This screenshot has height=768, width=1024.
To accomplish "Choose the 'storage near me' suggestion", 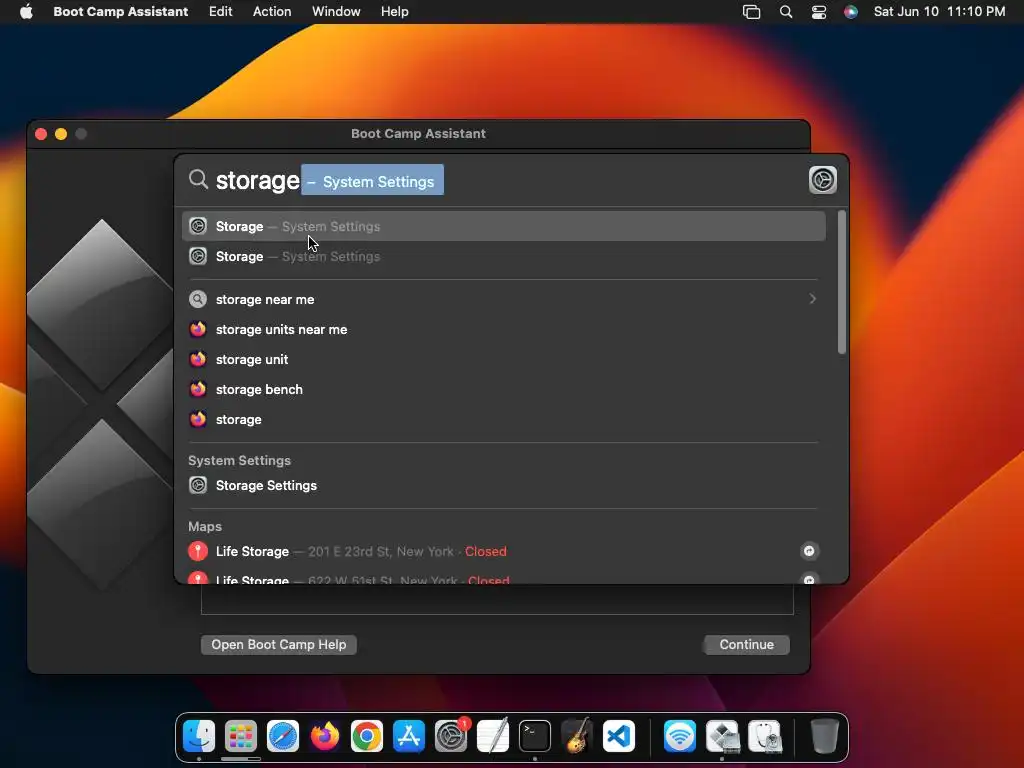I will [x=504, y=299].
